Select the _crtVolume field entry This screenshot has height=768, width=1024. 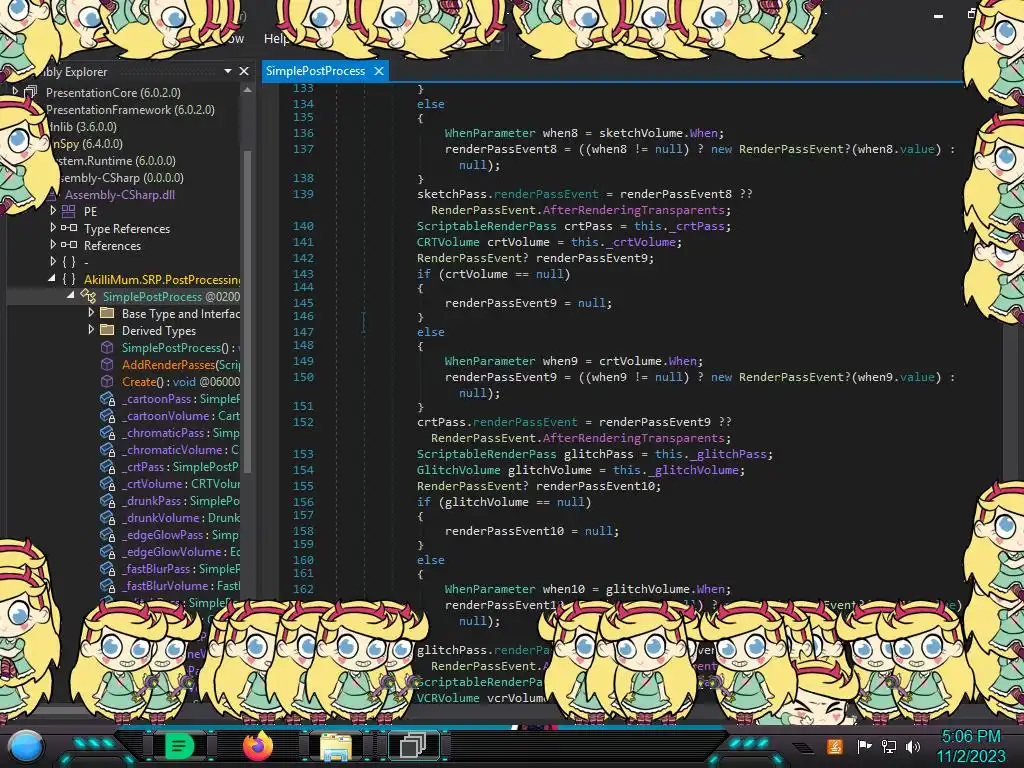click(180, 484)
